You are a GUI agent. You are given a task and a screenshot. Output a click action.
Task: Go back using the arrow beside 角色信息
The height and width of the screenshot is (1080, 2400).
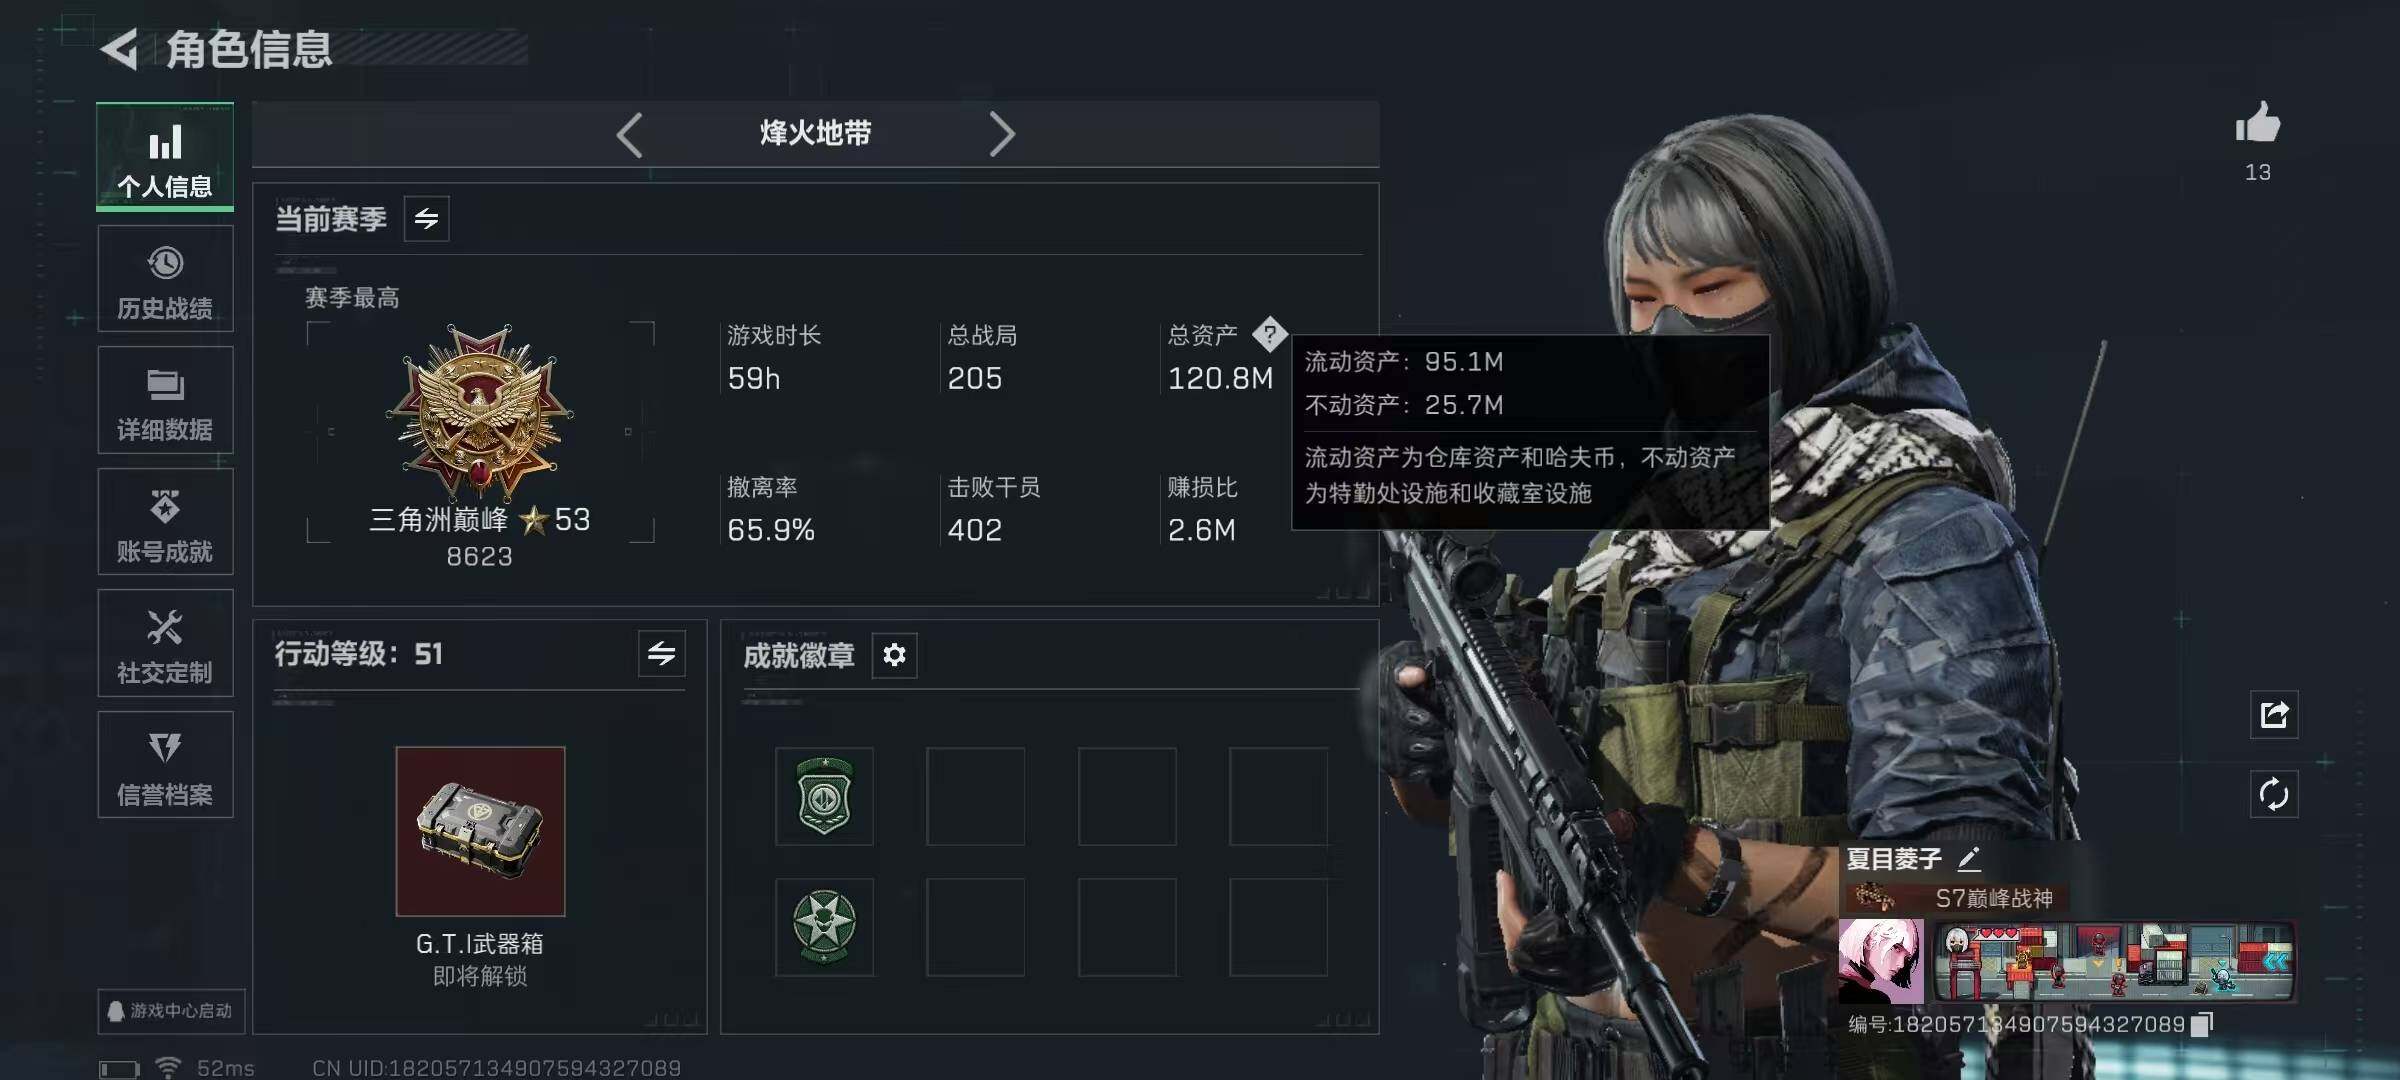pyautogui.click(x=120, y=49)
